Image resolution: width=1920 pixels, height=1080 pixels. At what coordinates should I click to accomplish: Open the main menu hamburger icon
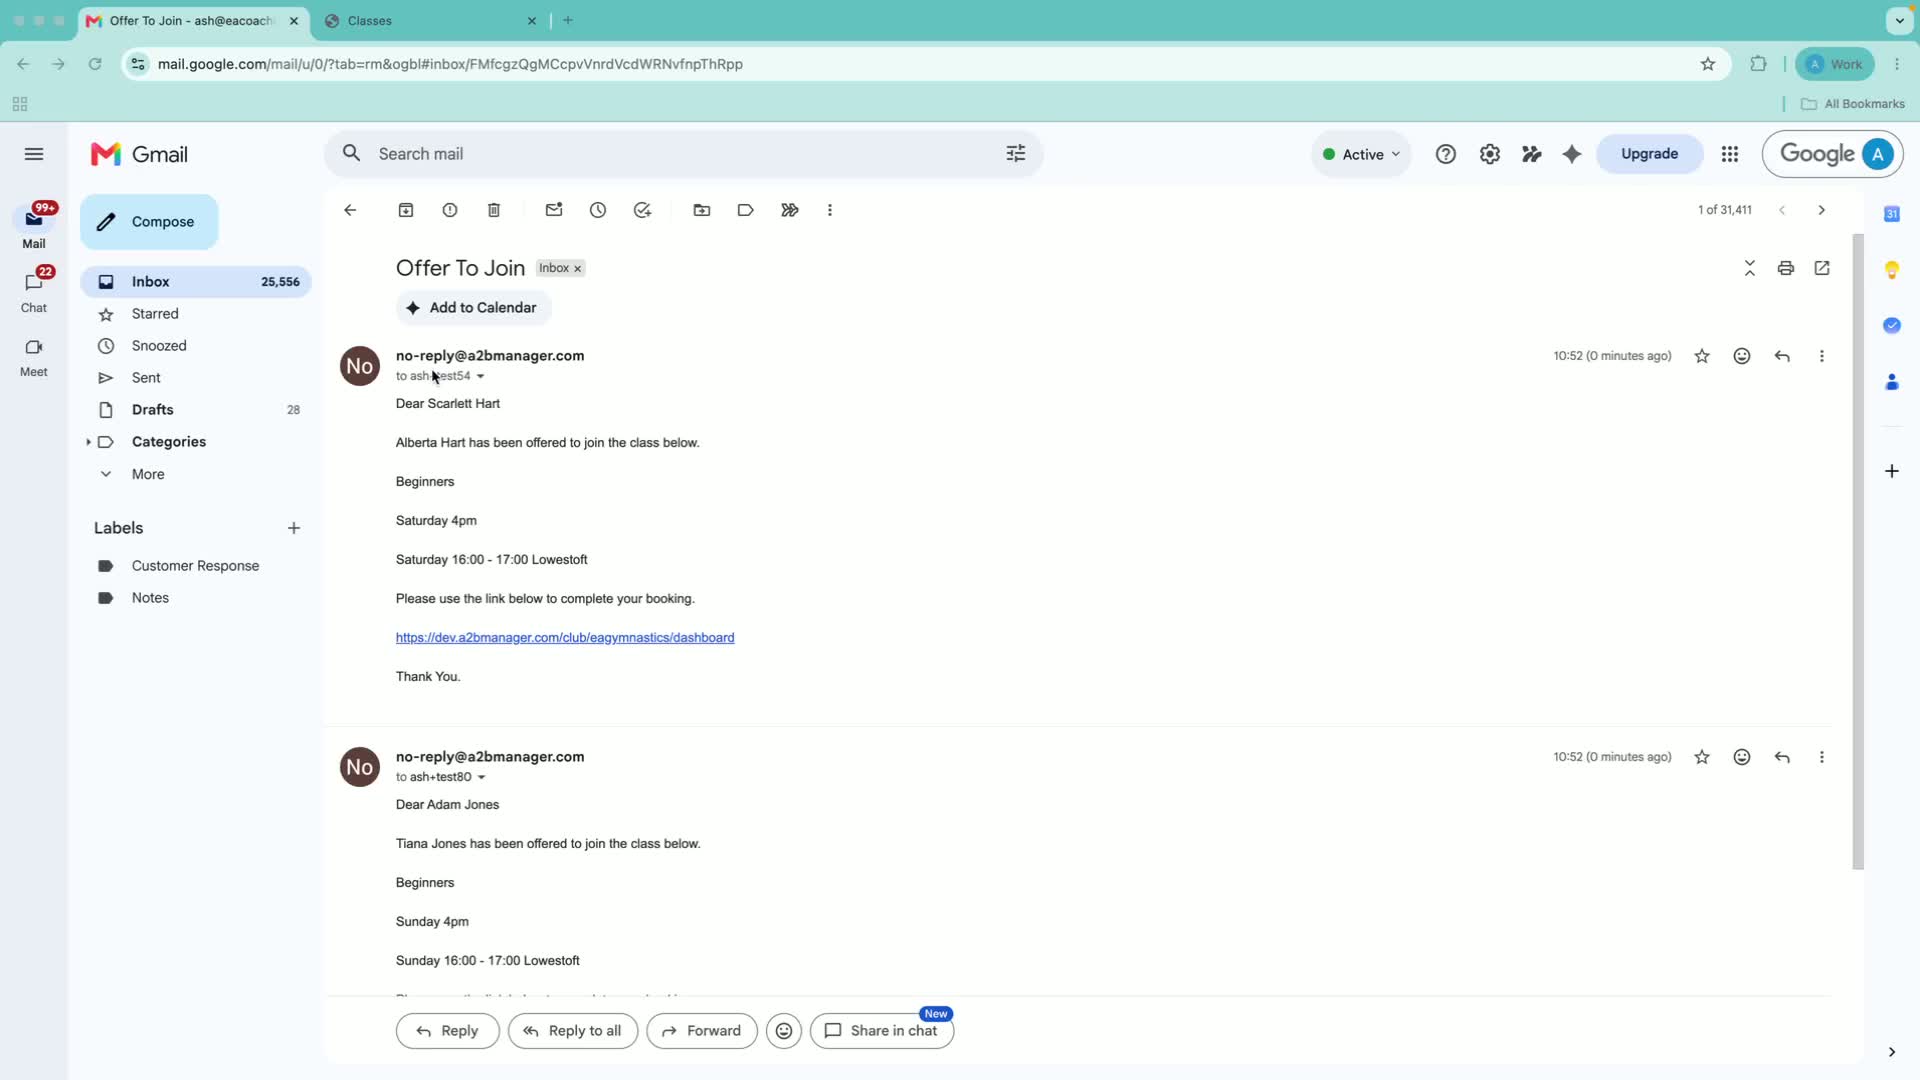34,154
